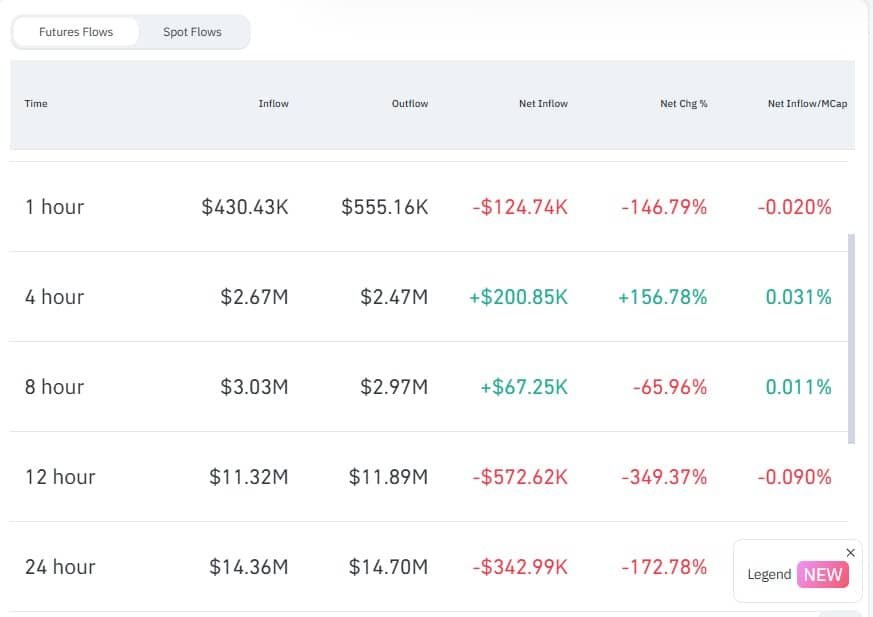Sort by the Outflow column header
This screenshot has width=873, height=617.
pyautogui.click(x=409, y=104)
